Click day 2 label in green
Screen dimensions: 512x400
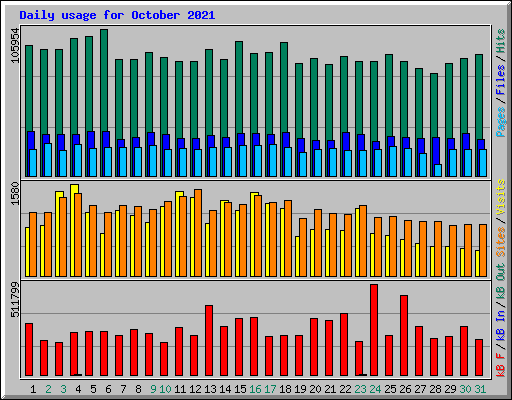click(x=48, y=389)
